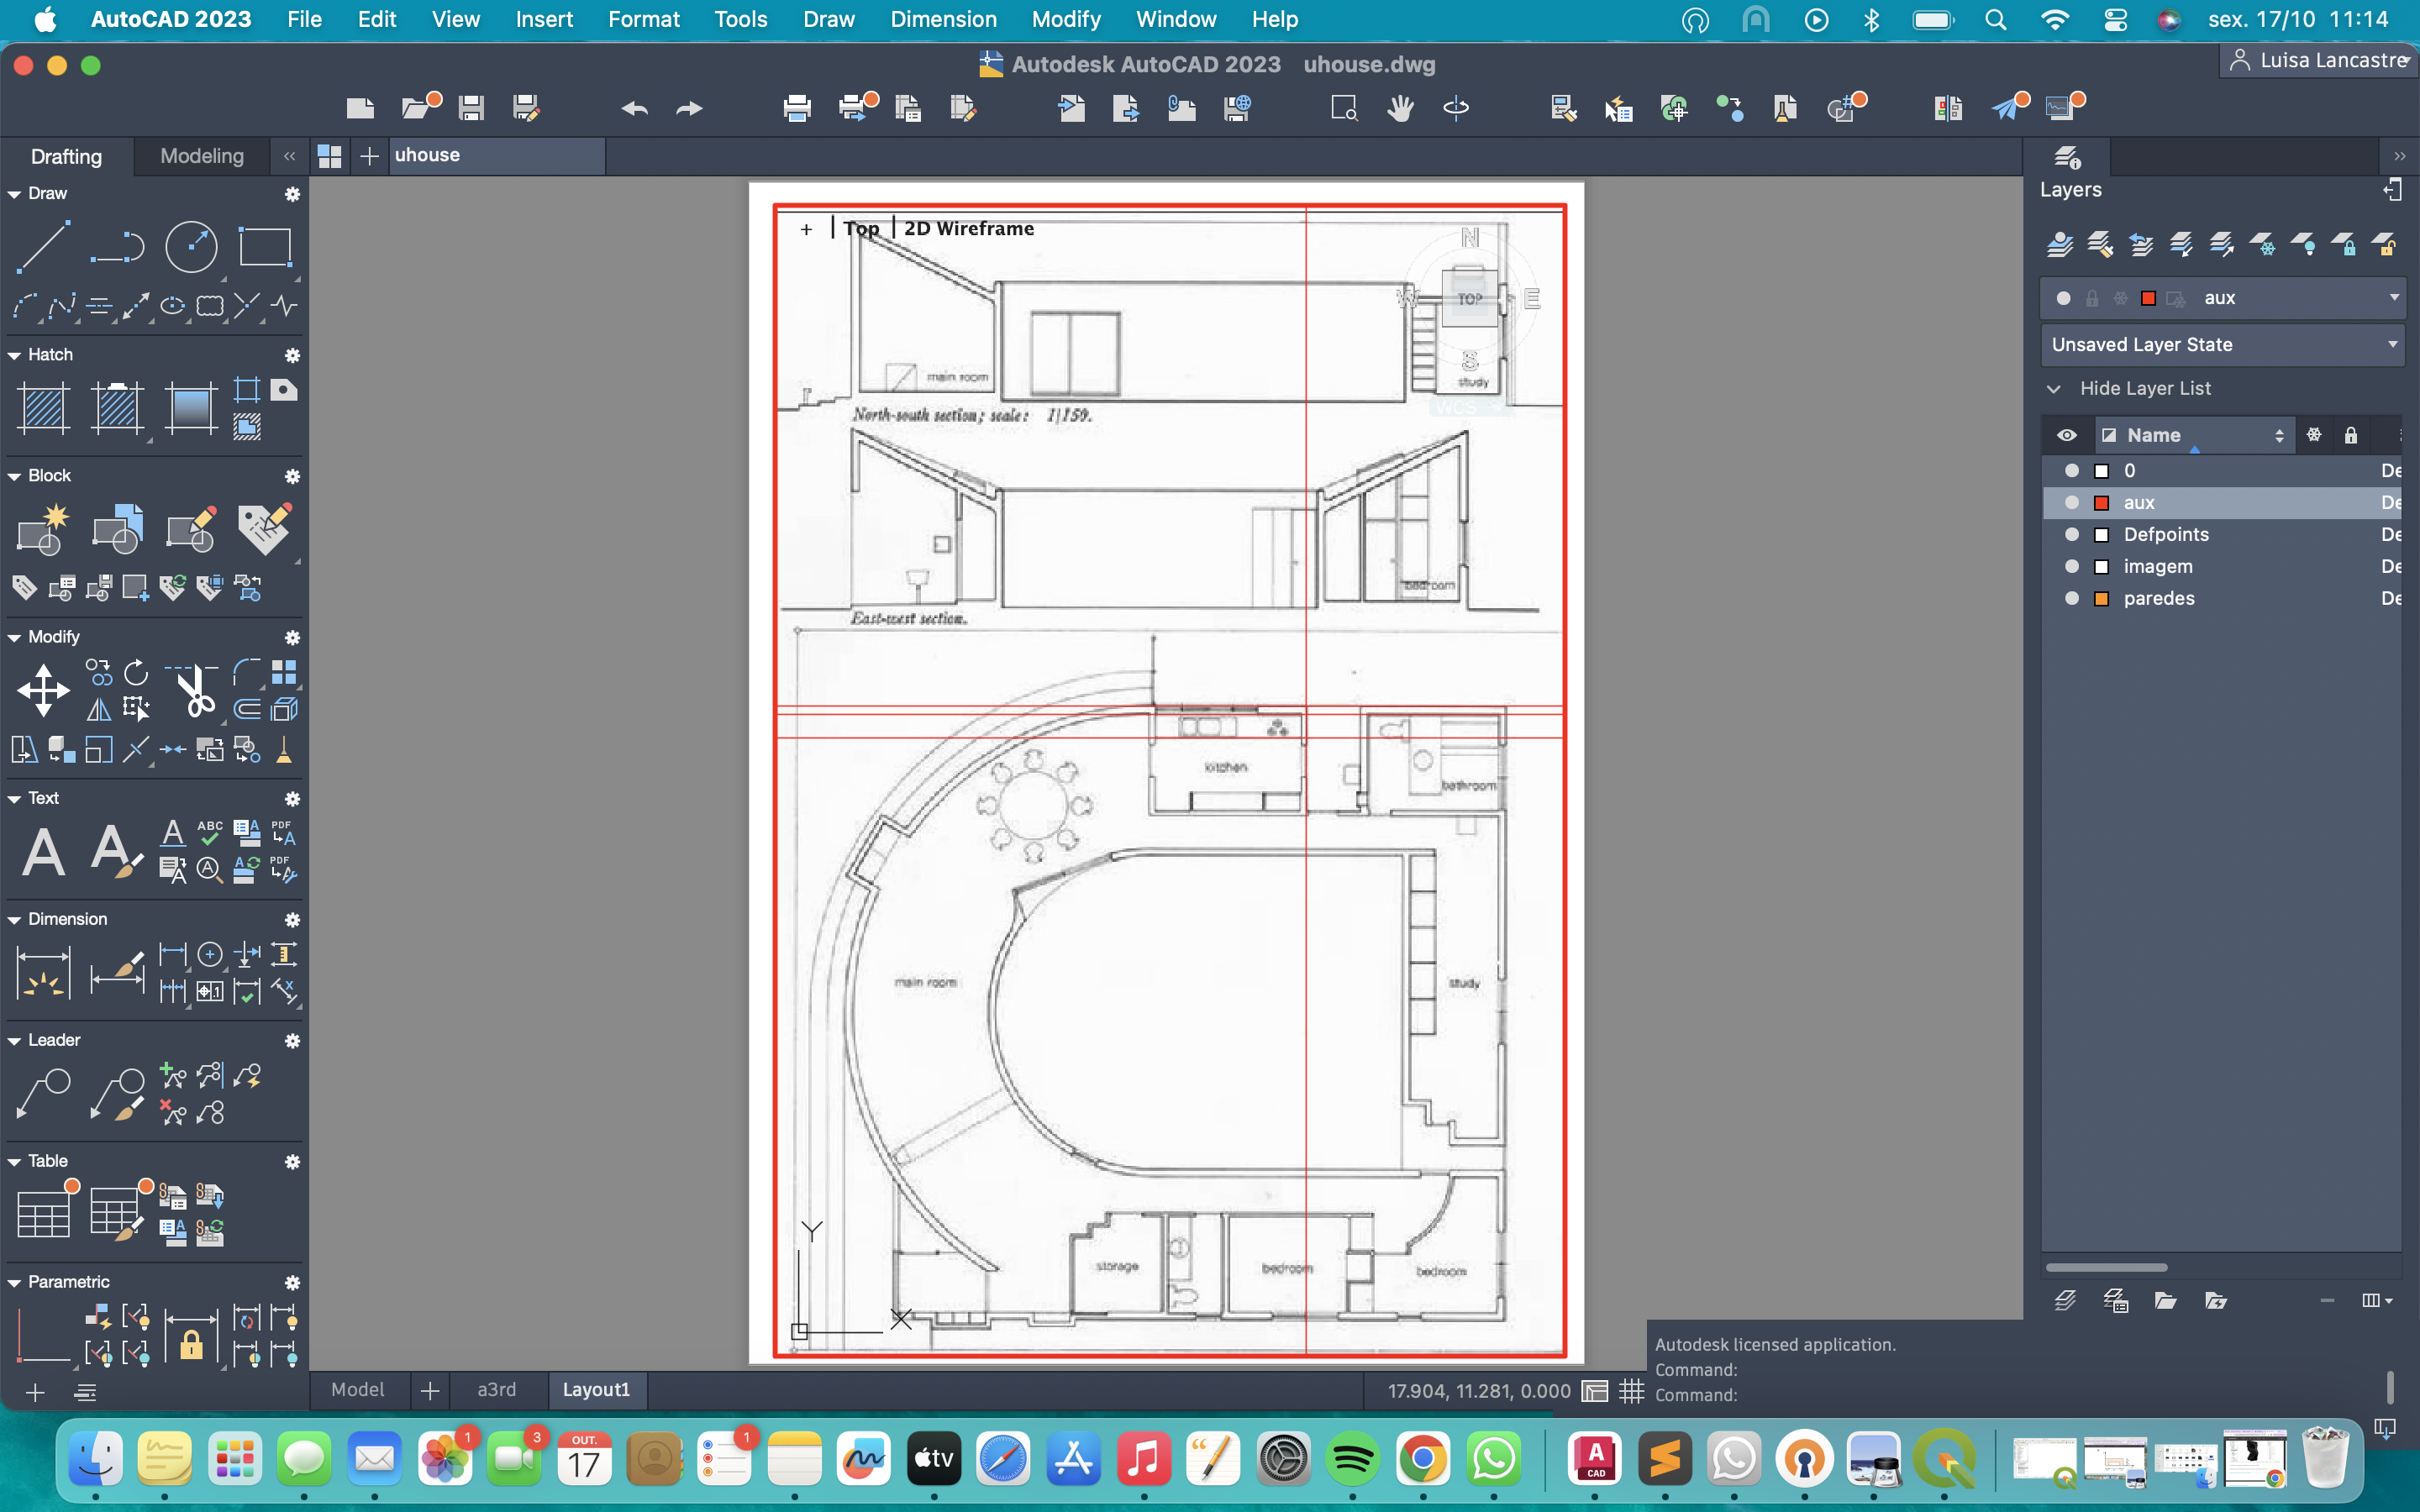2420x1512 pixels.
Task: Click the Move tool in Modify
Action: 43,691
